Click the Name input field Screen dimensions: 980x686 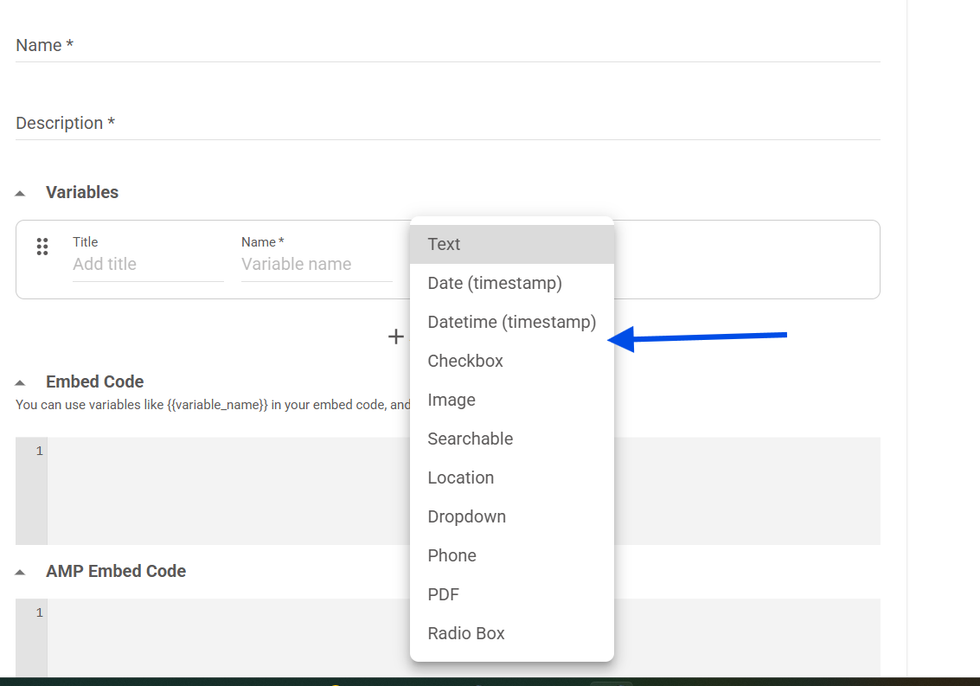[x=447, y=46]
